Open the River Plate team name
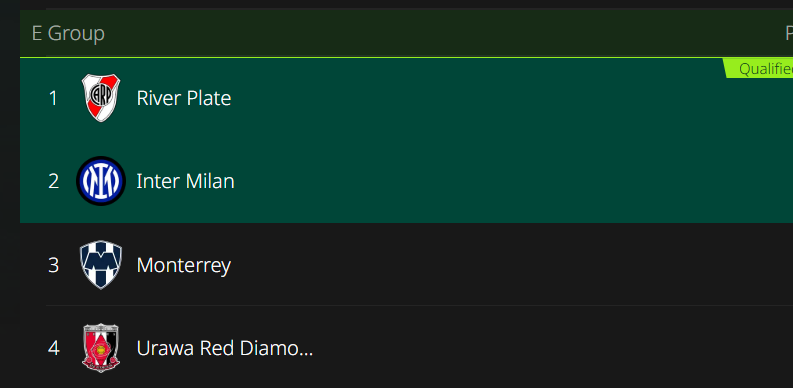The image size is (793, 388). click(184, 98)
